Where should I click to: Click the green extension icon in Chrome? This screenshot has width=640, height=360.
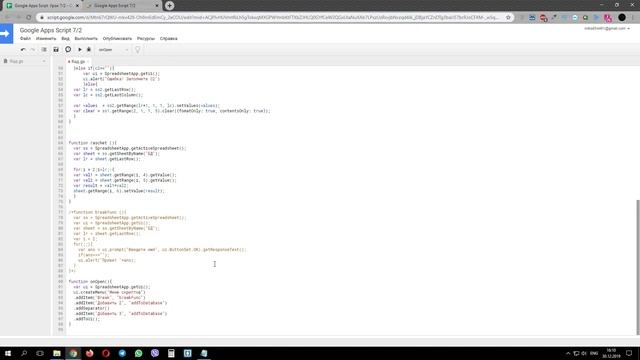[x=585, y=18]
